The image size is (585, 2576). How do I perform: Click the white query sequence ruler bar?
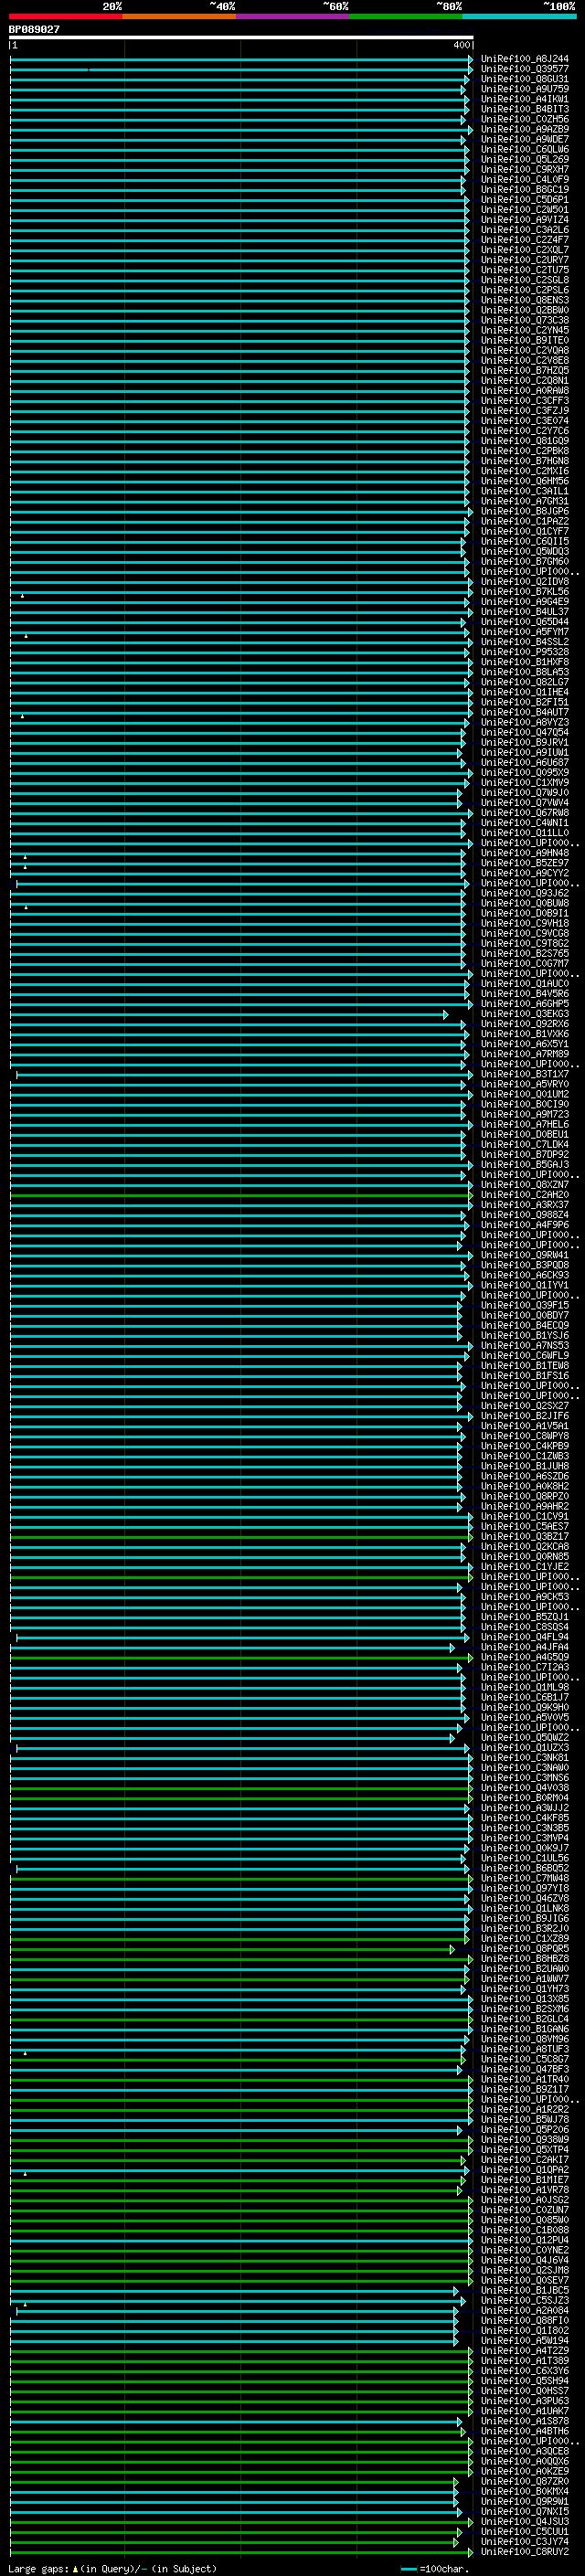(241, 37)
